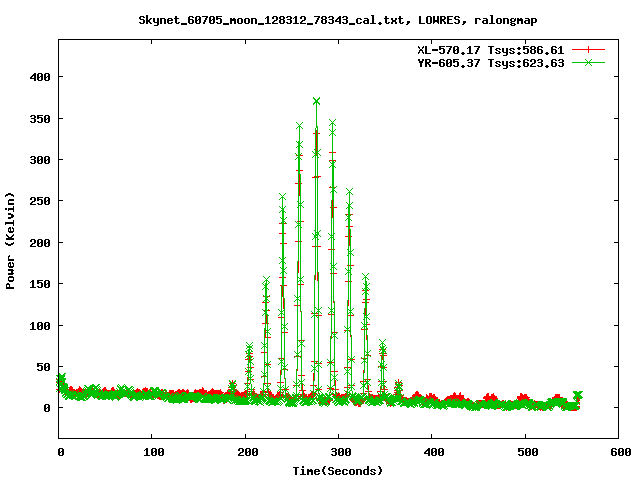The image size is (640, 480).
Task: Click the chart title beginning with Skynet_60705_moon
Action: [x=320, y=20]
